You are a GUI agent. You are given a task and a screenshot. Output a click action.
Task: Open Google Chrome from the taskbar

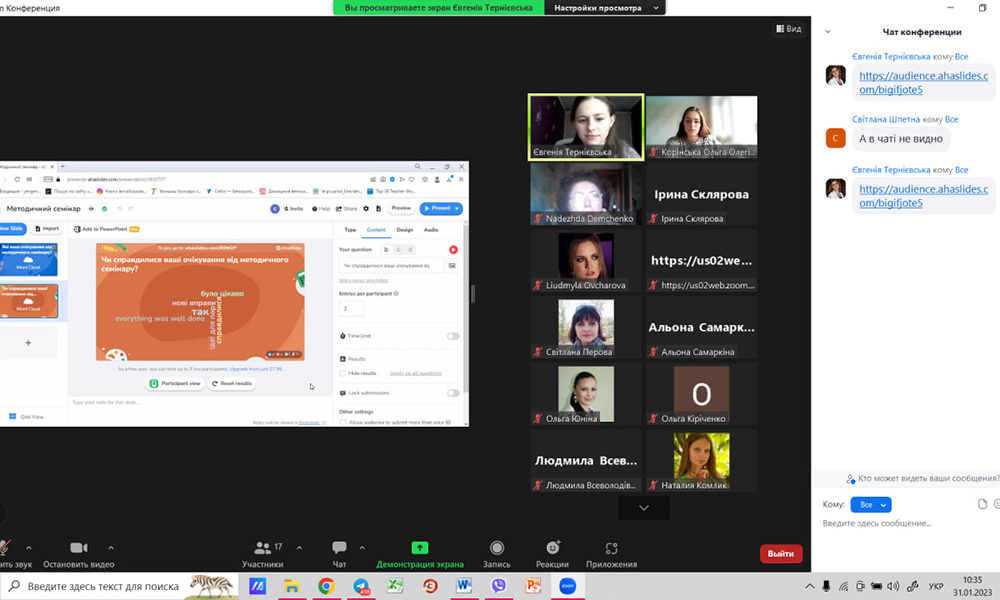tap(326, 585)
